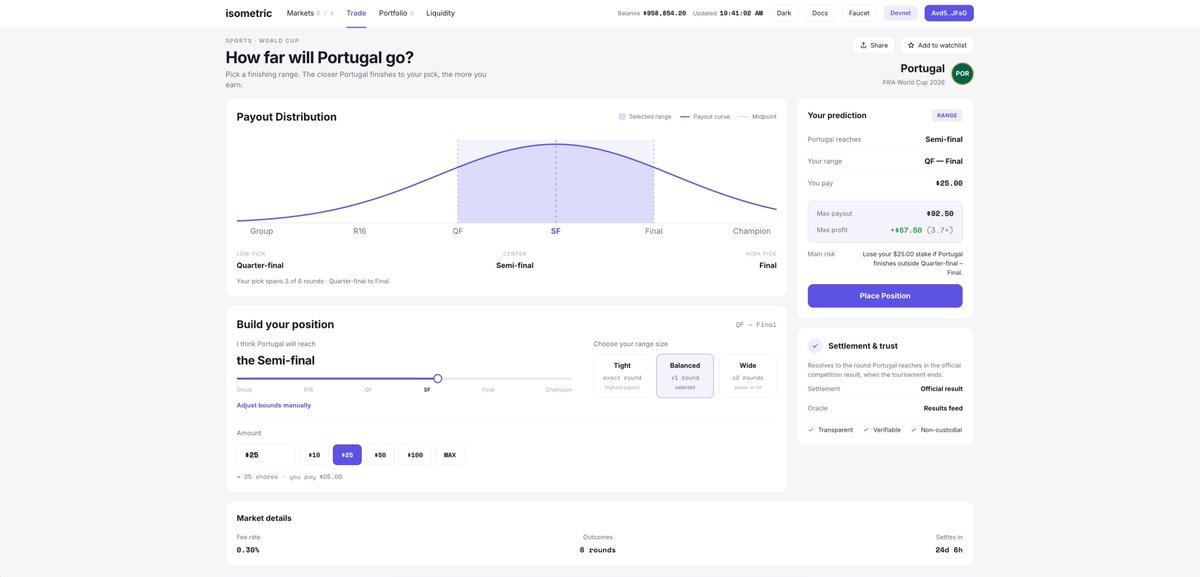
Task: Click the slider handle at SF
Action: (x=438, y=378)
